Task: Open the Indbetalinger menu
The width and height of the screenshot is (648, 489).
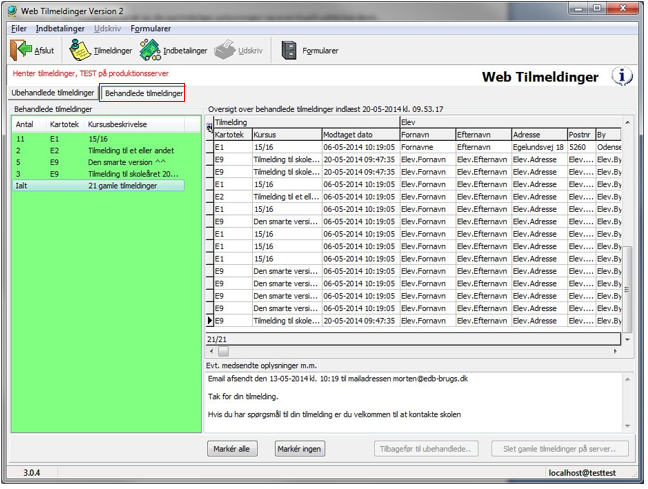Action: (x=60, y=29)
